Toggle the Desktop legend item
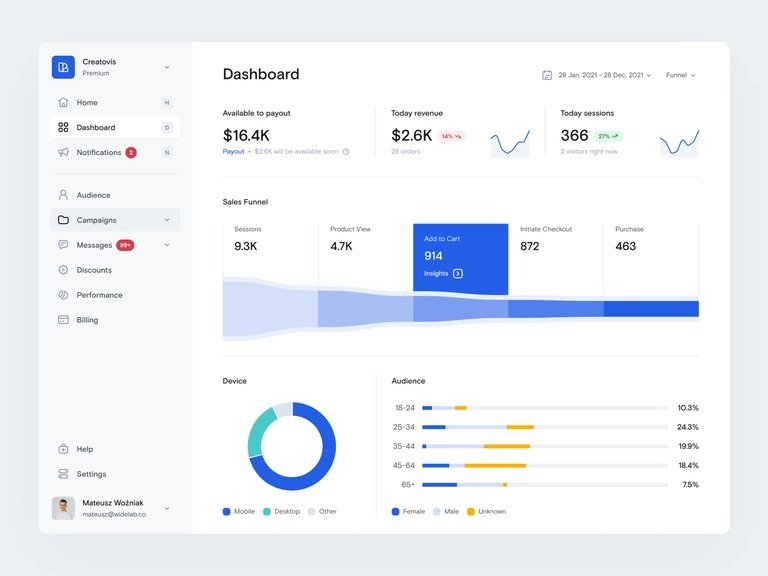 pyautogui.click(x=282, y=511)
